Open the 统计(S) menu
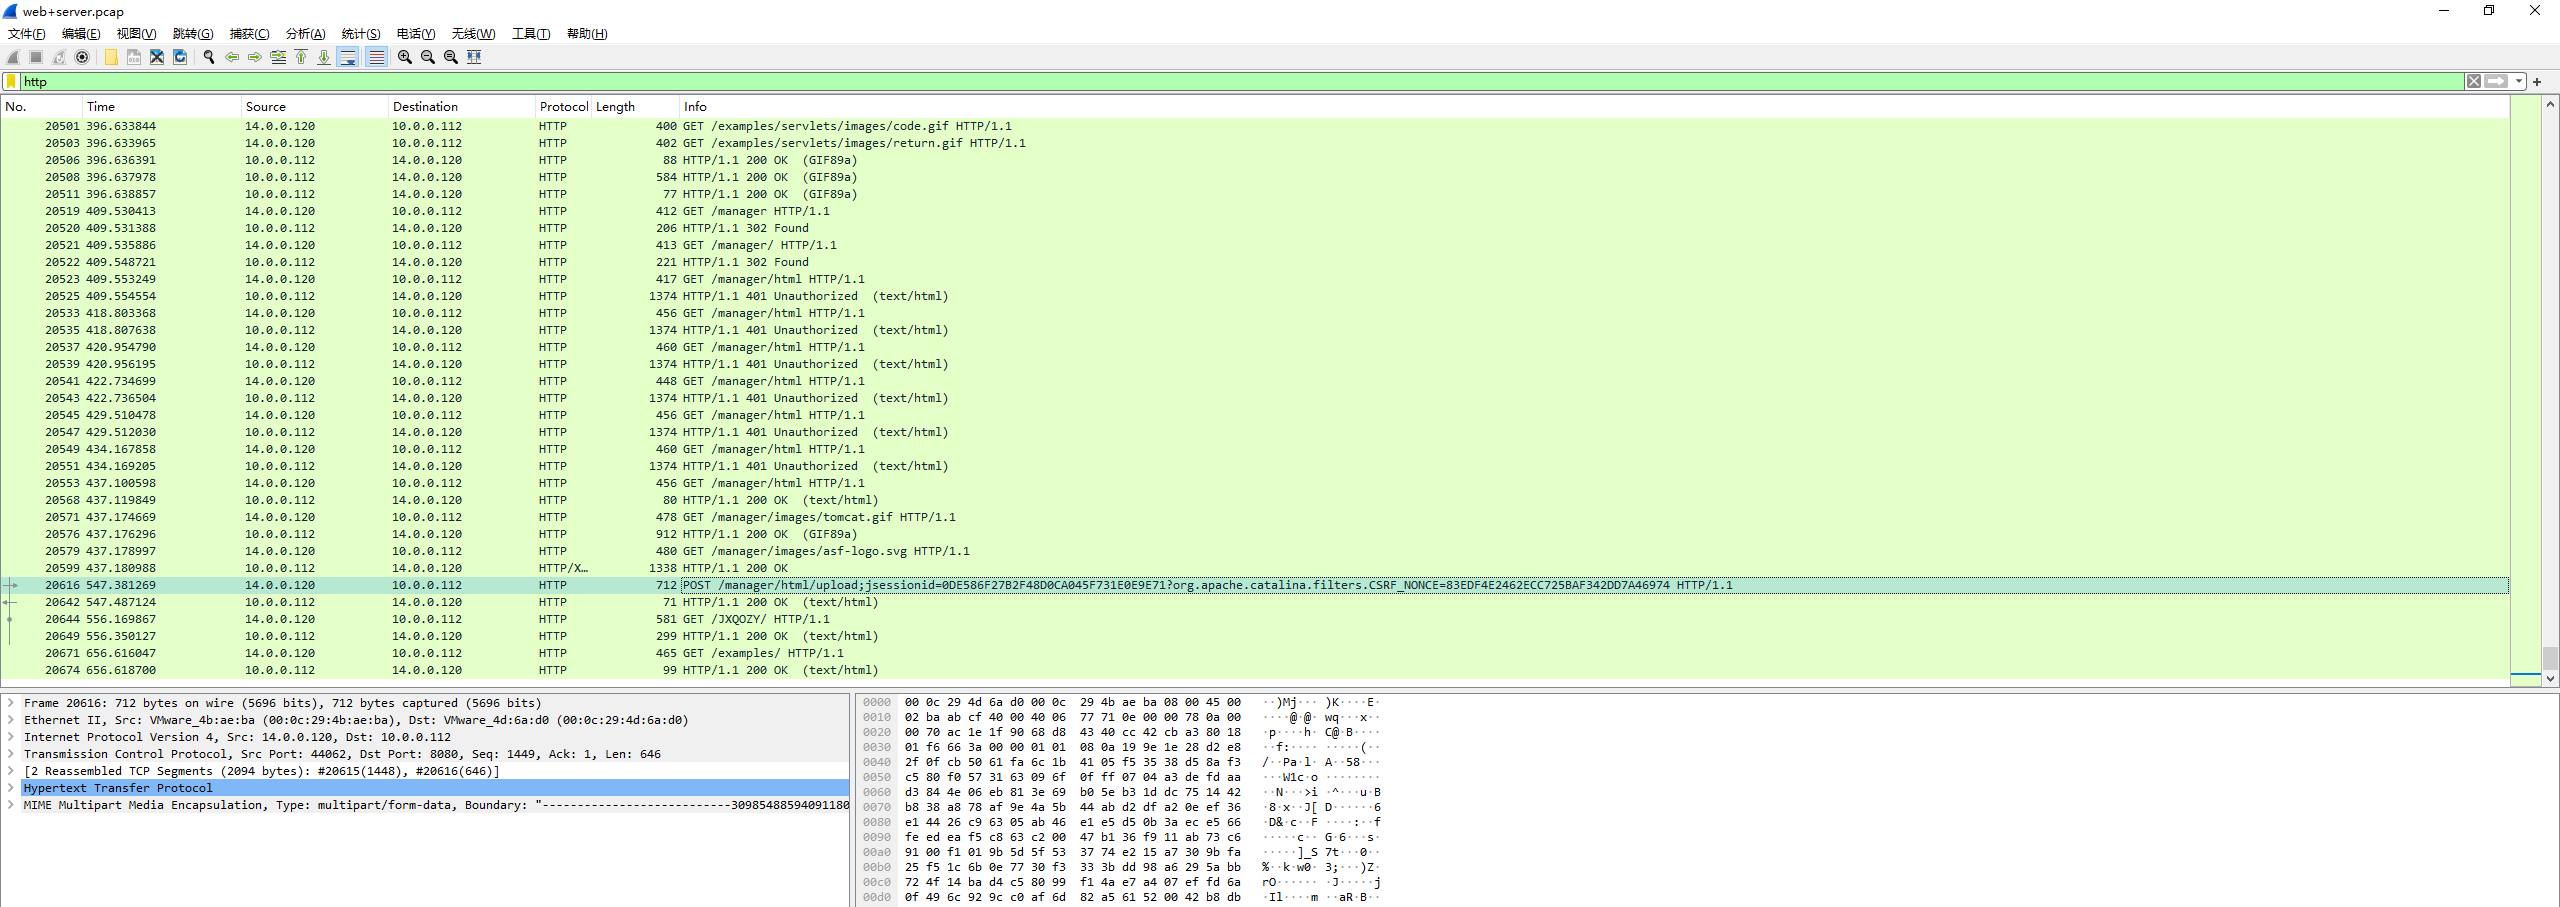 point(361,34)
